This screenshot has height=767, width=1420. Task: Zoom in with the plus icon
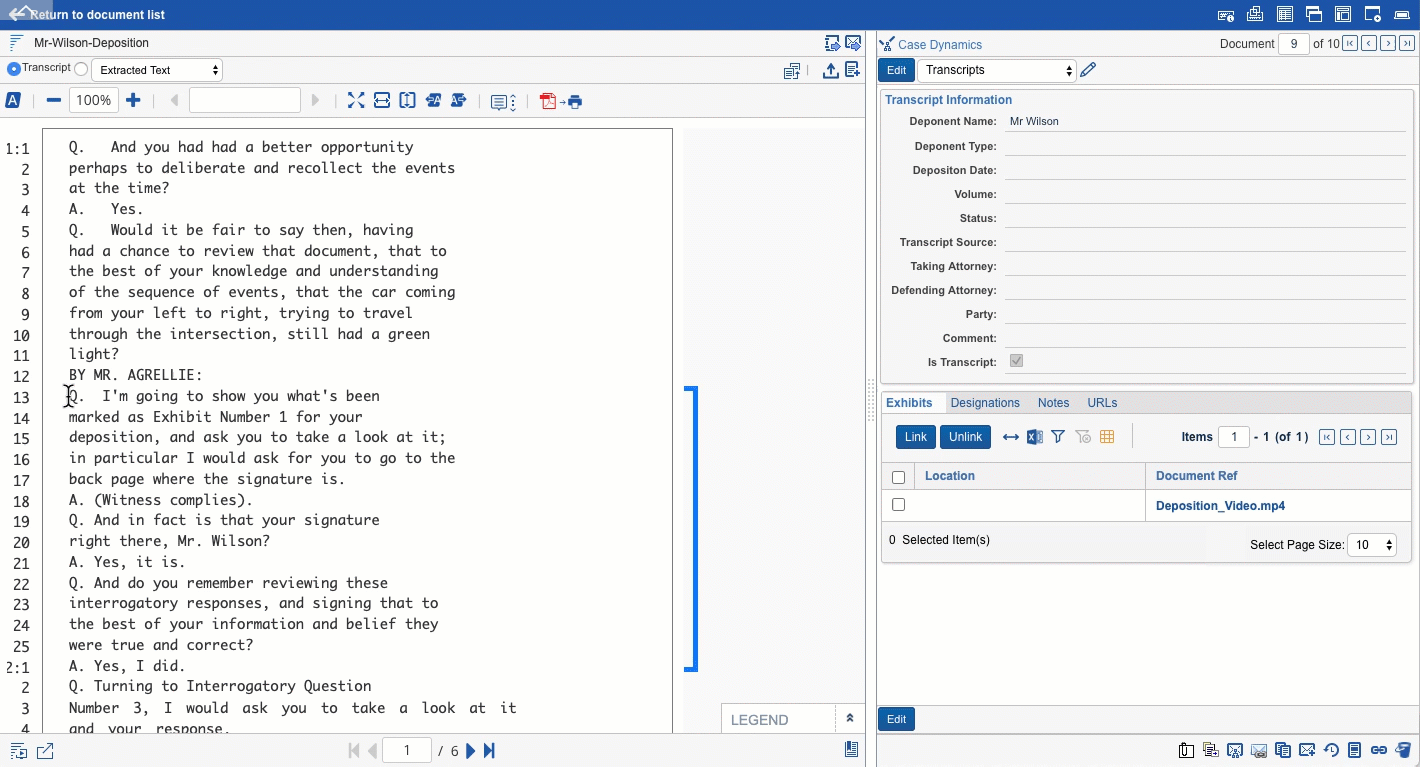click(x=133, y=100)
